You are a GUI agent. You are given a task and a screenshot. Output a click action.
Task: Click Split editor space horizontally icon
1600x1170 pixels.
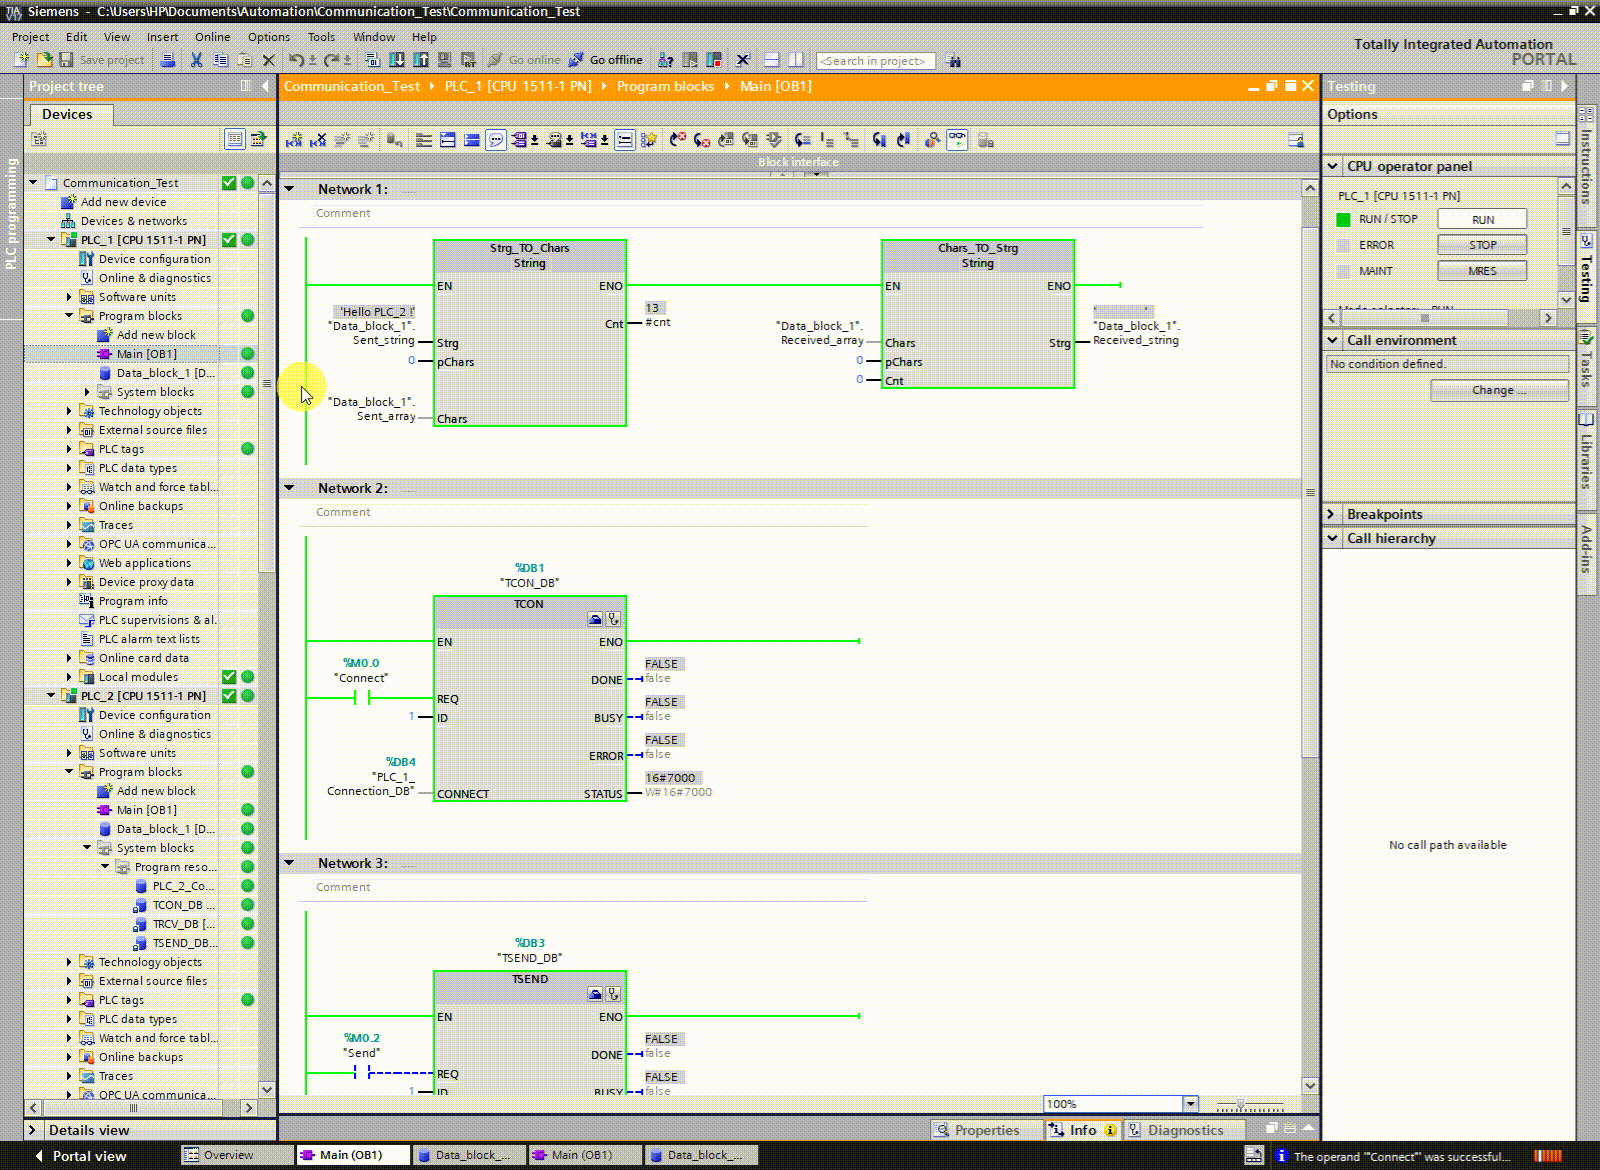pyautogui.click(x=771, y=60)
